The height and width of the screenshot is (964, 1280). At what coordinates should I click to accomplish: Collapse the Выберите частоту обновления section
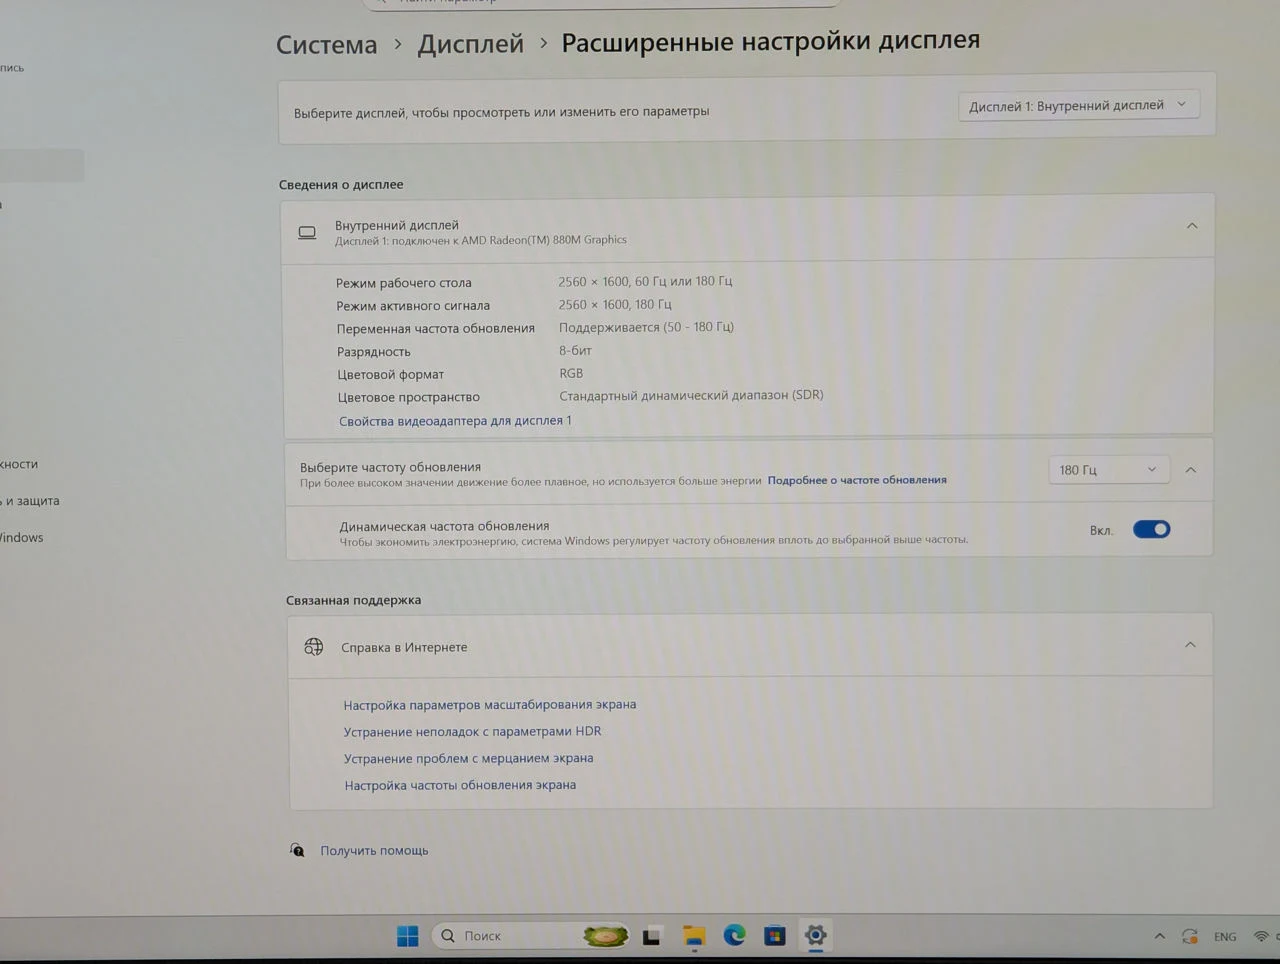click(x=1191, y=470)
